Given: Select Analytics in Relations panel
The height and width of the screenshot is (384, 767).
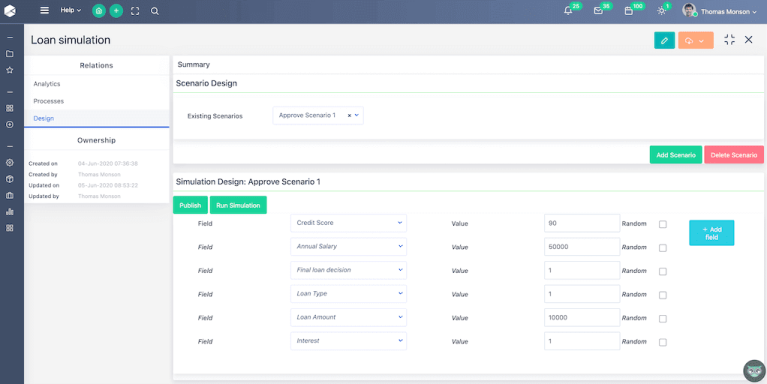Looking at the screenshot, I should coord(47,84).
